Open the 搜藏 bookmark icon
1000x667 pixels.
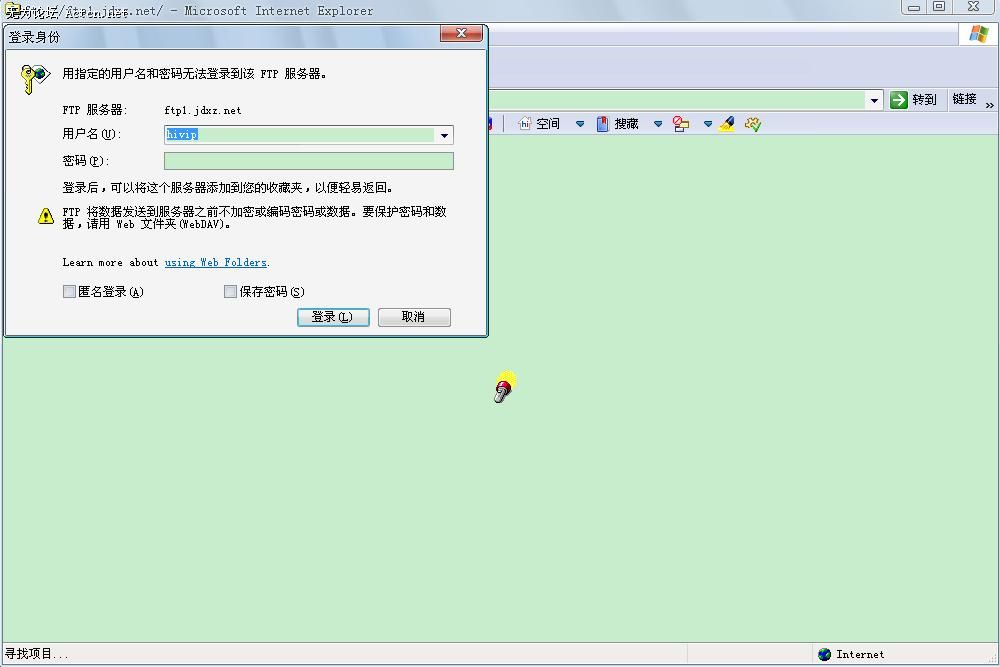pos(602,124)
